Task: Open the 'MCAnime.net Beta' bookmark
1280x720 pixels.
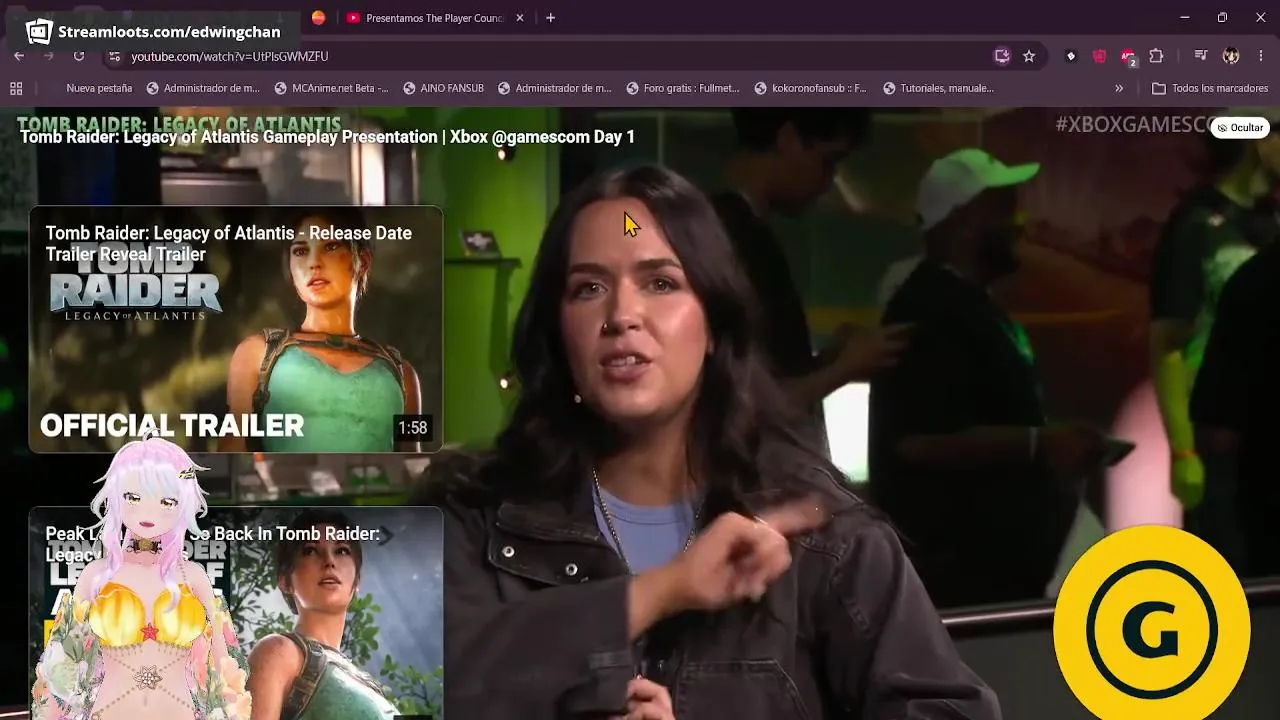Action: [331, 88]
